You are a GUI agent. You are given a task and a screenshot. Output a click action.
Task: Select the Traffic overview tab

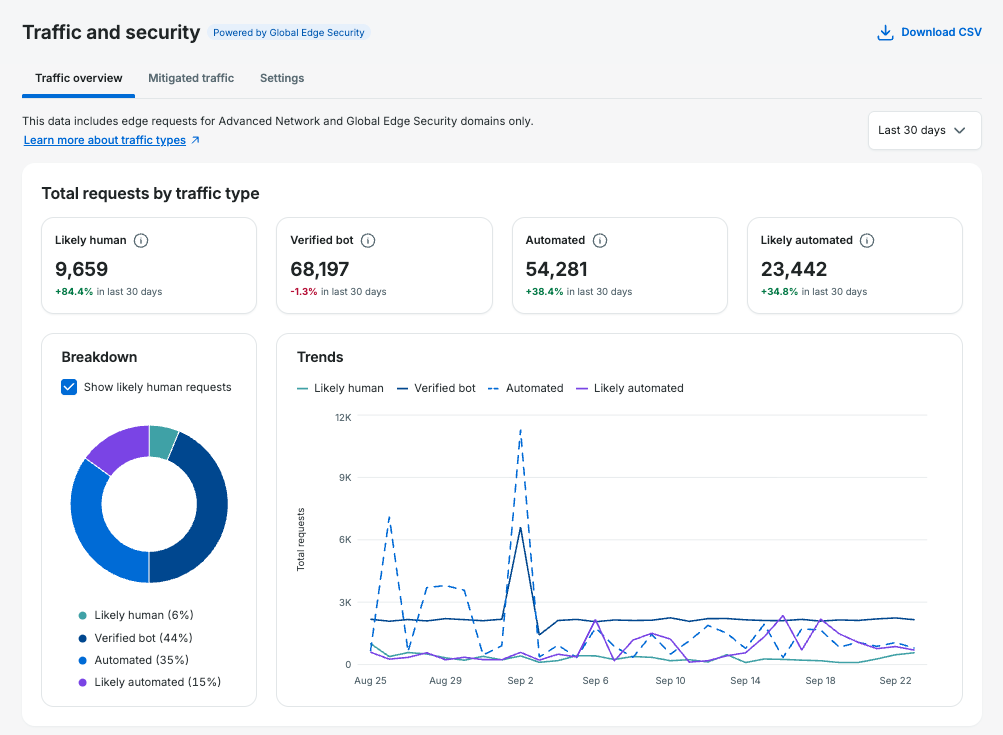coord(79,78)
